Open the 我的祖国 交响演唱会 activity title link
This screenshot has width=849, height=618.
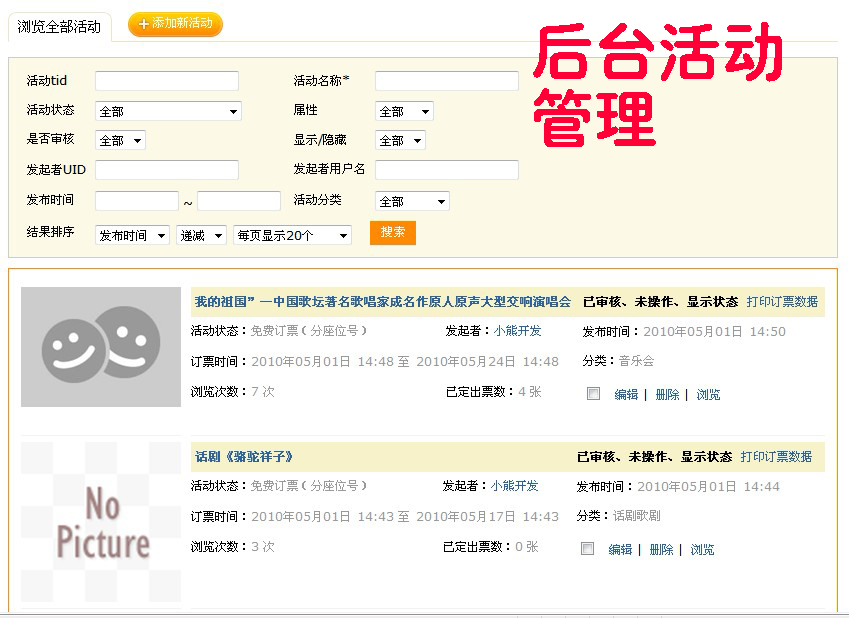(382, 302)
